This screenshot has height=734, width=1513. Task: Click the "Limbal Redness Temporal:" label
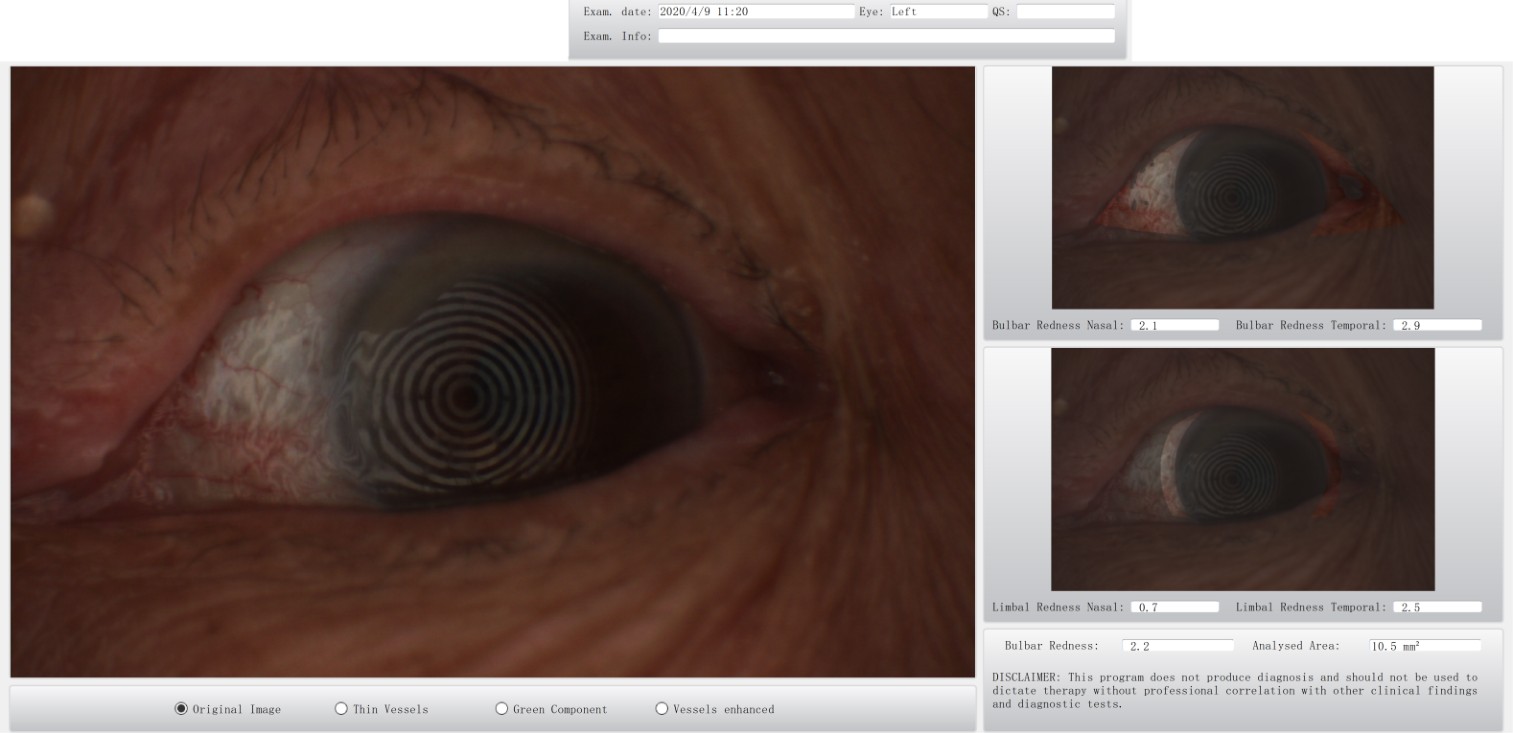click(x=1311, y=607)
